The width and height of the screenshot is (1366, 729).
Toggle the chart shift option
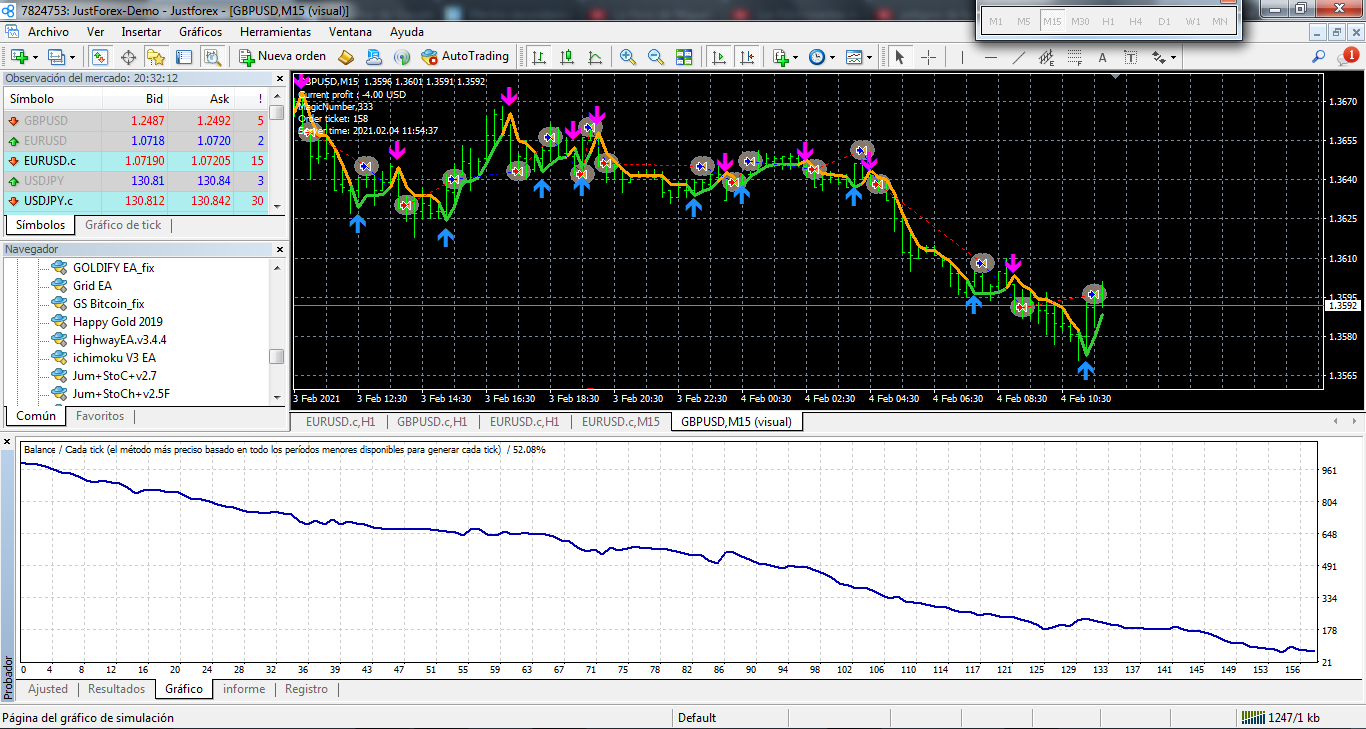pos(746,57)
